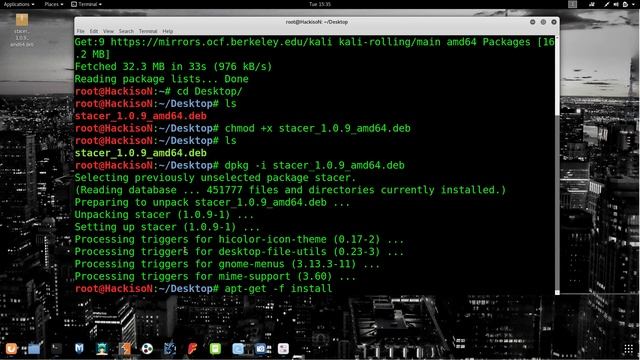Image resolution: width=640 pixels, height=360 pixels.
Task: Open the Edit menu in terminal window
Action: (x=94, y=31)
